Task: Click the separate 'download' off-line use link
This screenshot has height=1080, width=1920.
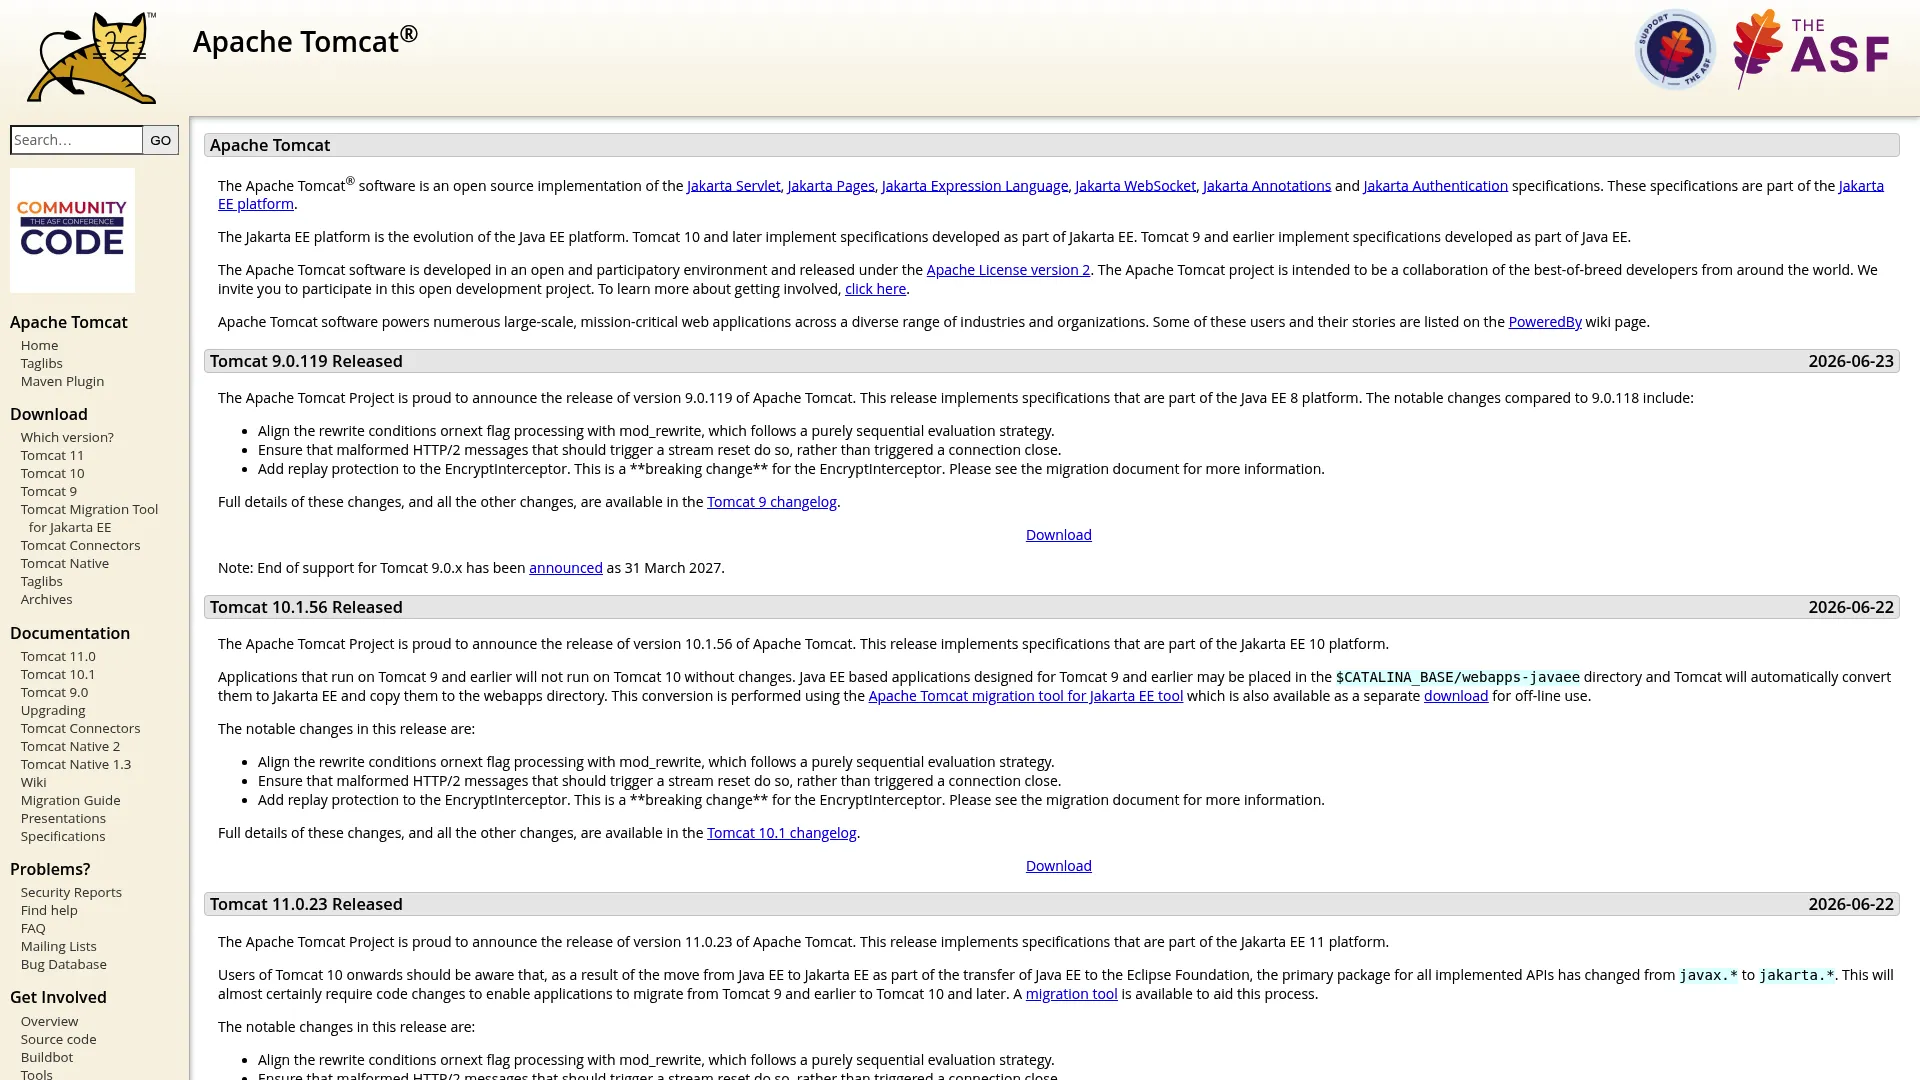Action: click(x=1455, y=696)
